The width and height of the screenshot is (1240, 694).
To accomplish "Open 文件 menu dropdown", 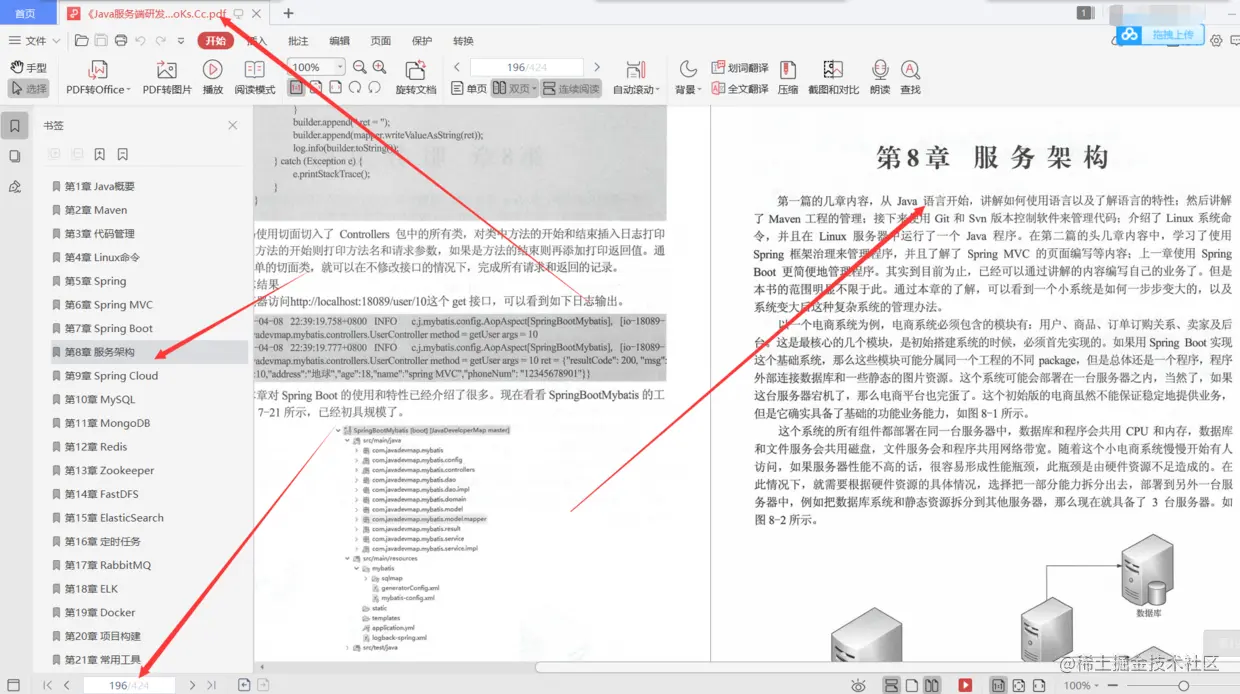I will (34, 41).
